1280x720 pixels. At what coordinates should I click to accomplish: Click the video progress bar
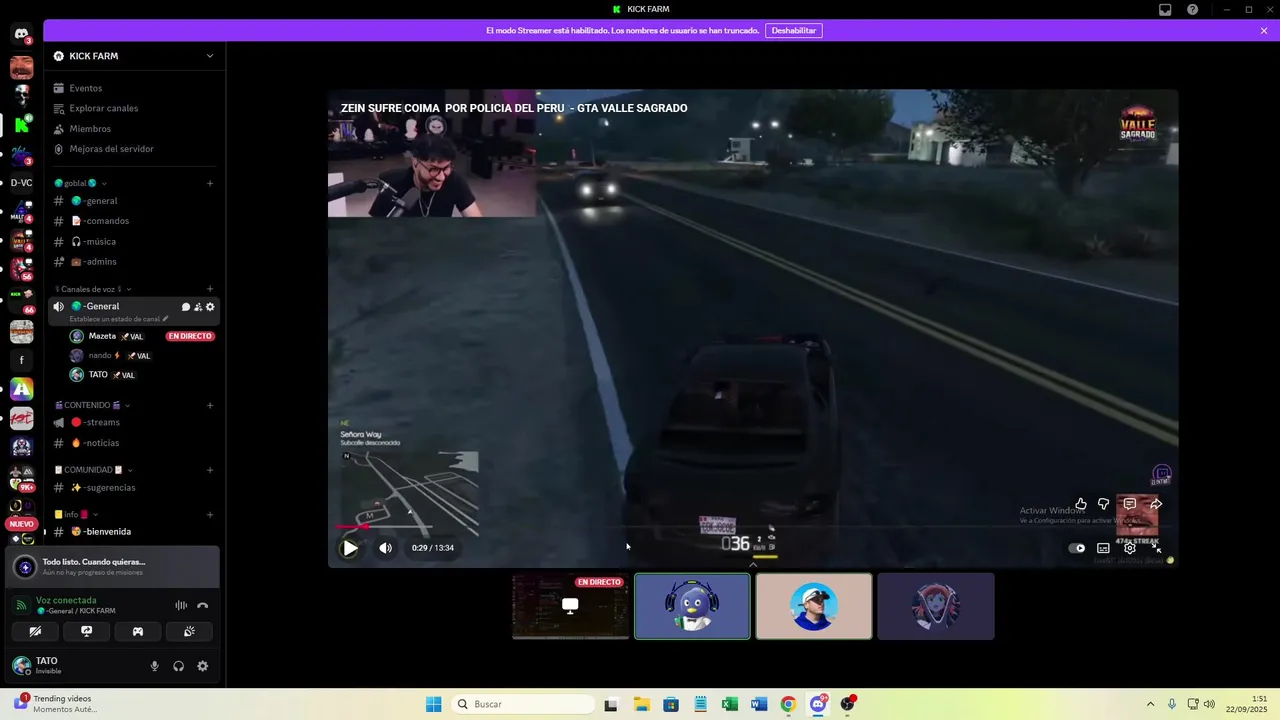coord(752,527)
